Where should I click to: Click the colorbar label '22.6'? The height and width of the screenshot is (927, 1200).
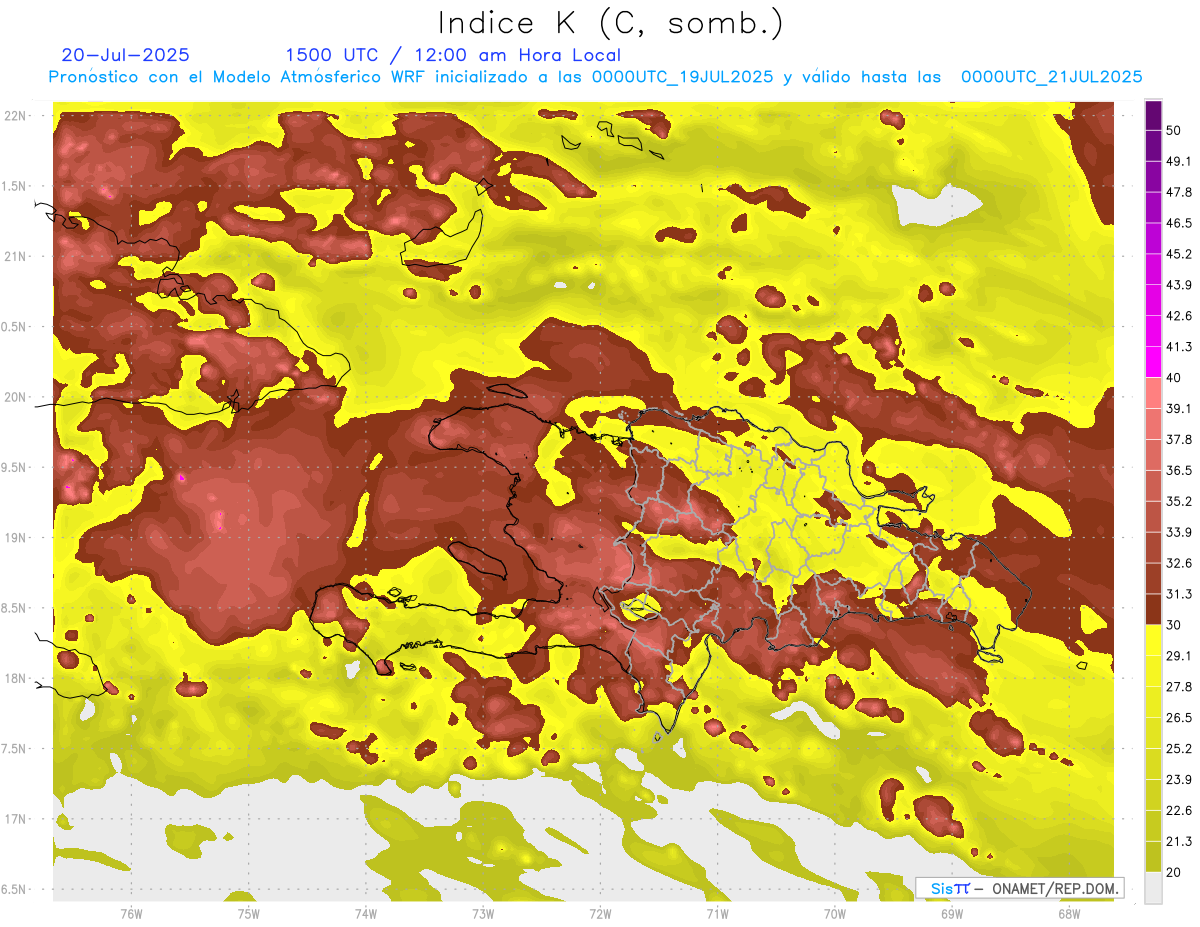pos(1179,811)
